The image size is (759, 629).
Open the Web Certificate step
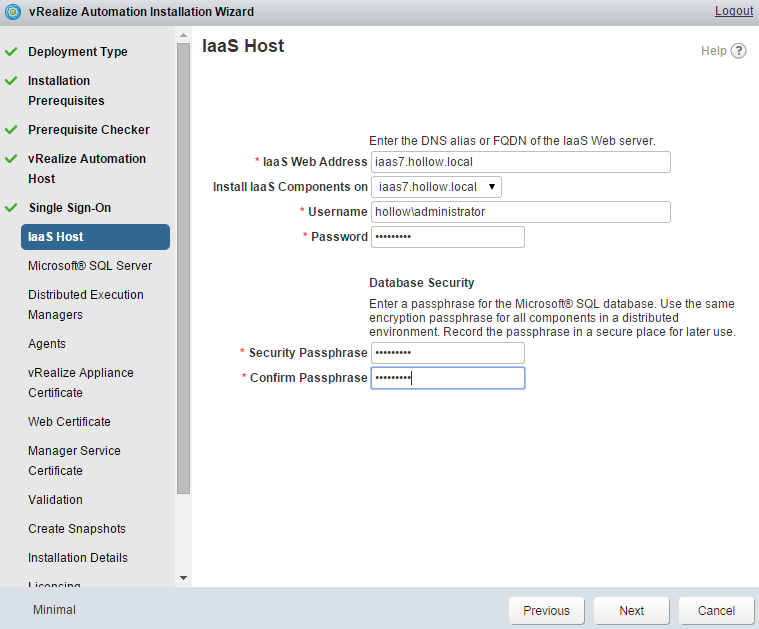tap(69, 422)
